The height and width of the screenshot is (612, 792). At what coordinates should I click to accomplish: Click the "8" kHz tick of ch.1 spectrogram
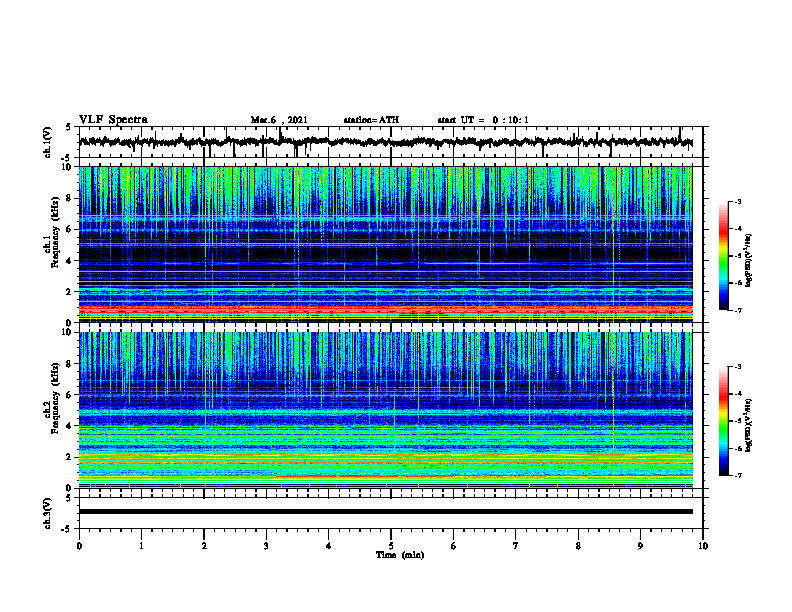pyautogui.click(x=71, y=198)
